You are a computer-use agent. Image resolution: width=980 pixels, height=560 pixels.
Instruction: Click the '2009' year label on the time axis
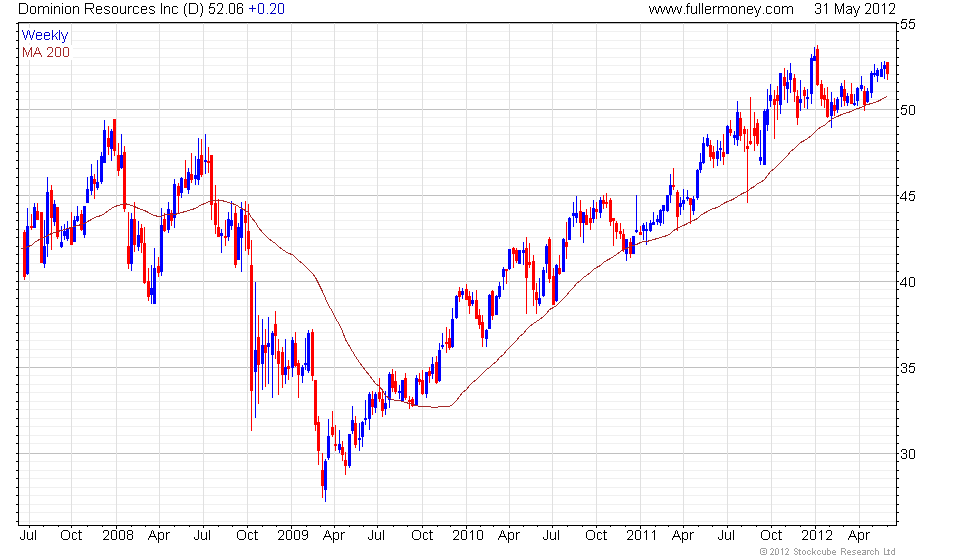coord(293,536)
